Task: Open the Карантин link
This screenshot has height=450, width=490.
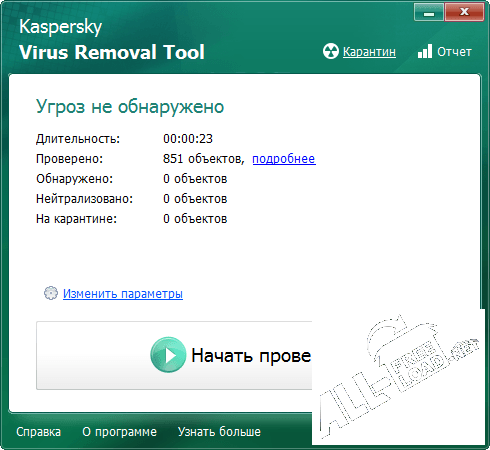Action: pyautogui.click(x=369, y=52)
